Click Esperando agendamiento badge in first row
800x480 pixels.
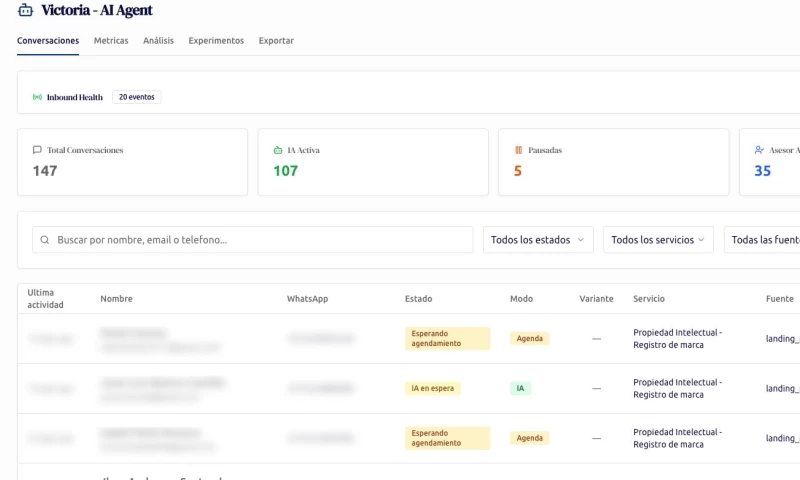coord(447,338)
